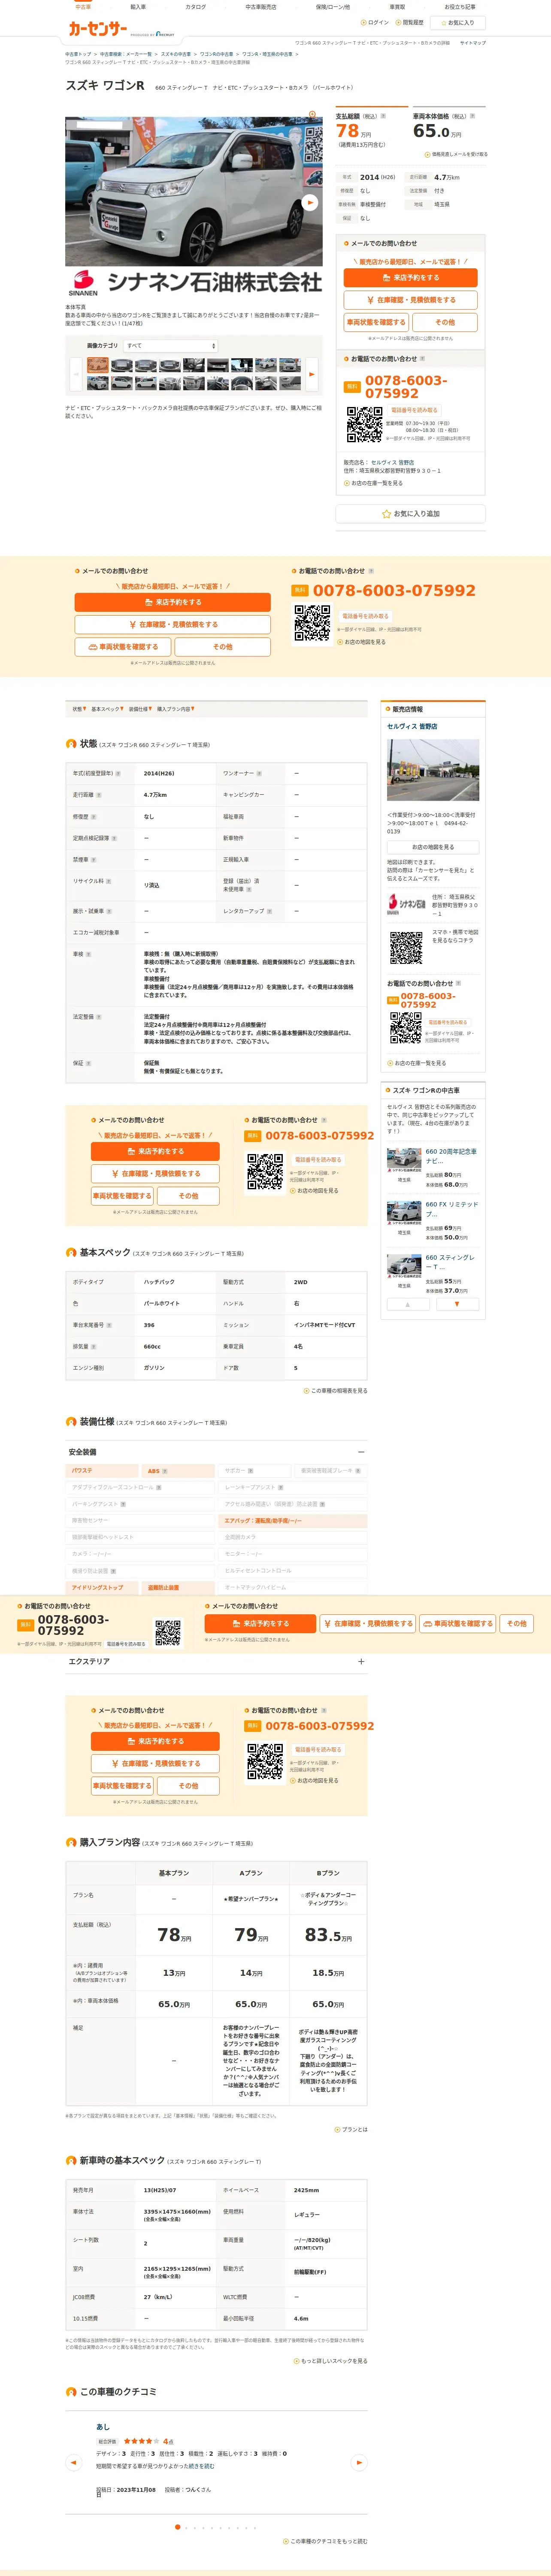Jump to 購入プラン内容 section via anchor nav
This screenshot has width=551, height=2576.
click(175, 709)
